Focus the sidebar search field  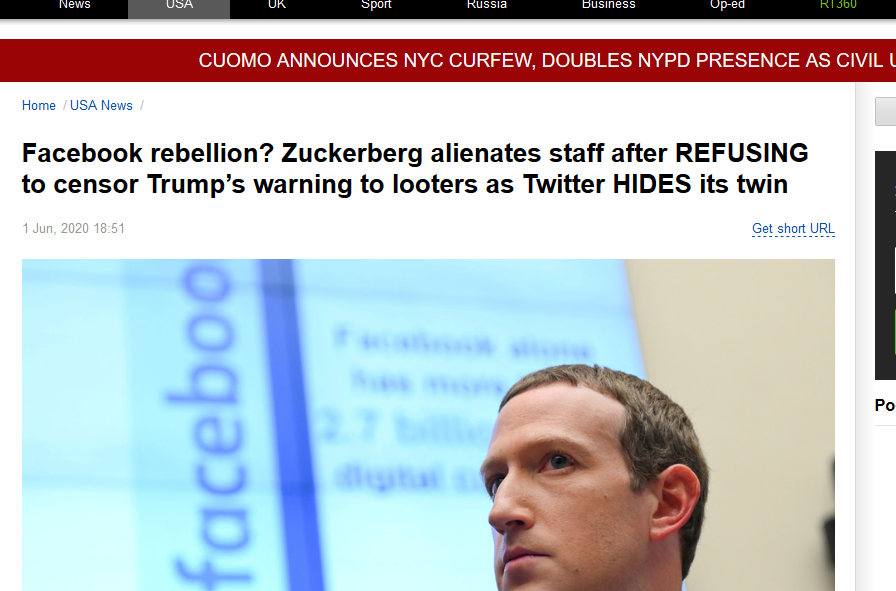coord(886,111)
